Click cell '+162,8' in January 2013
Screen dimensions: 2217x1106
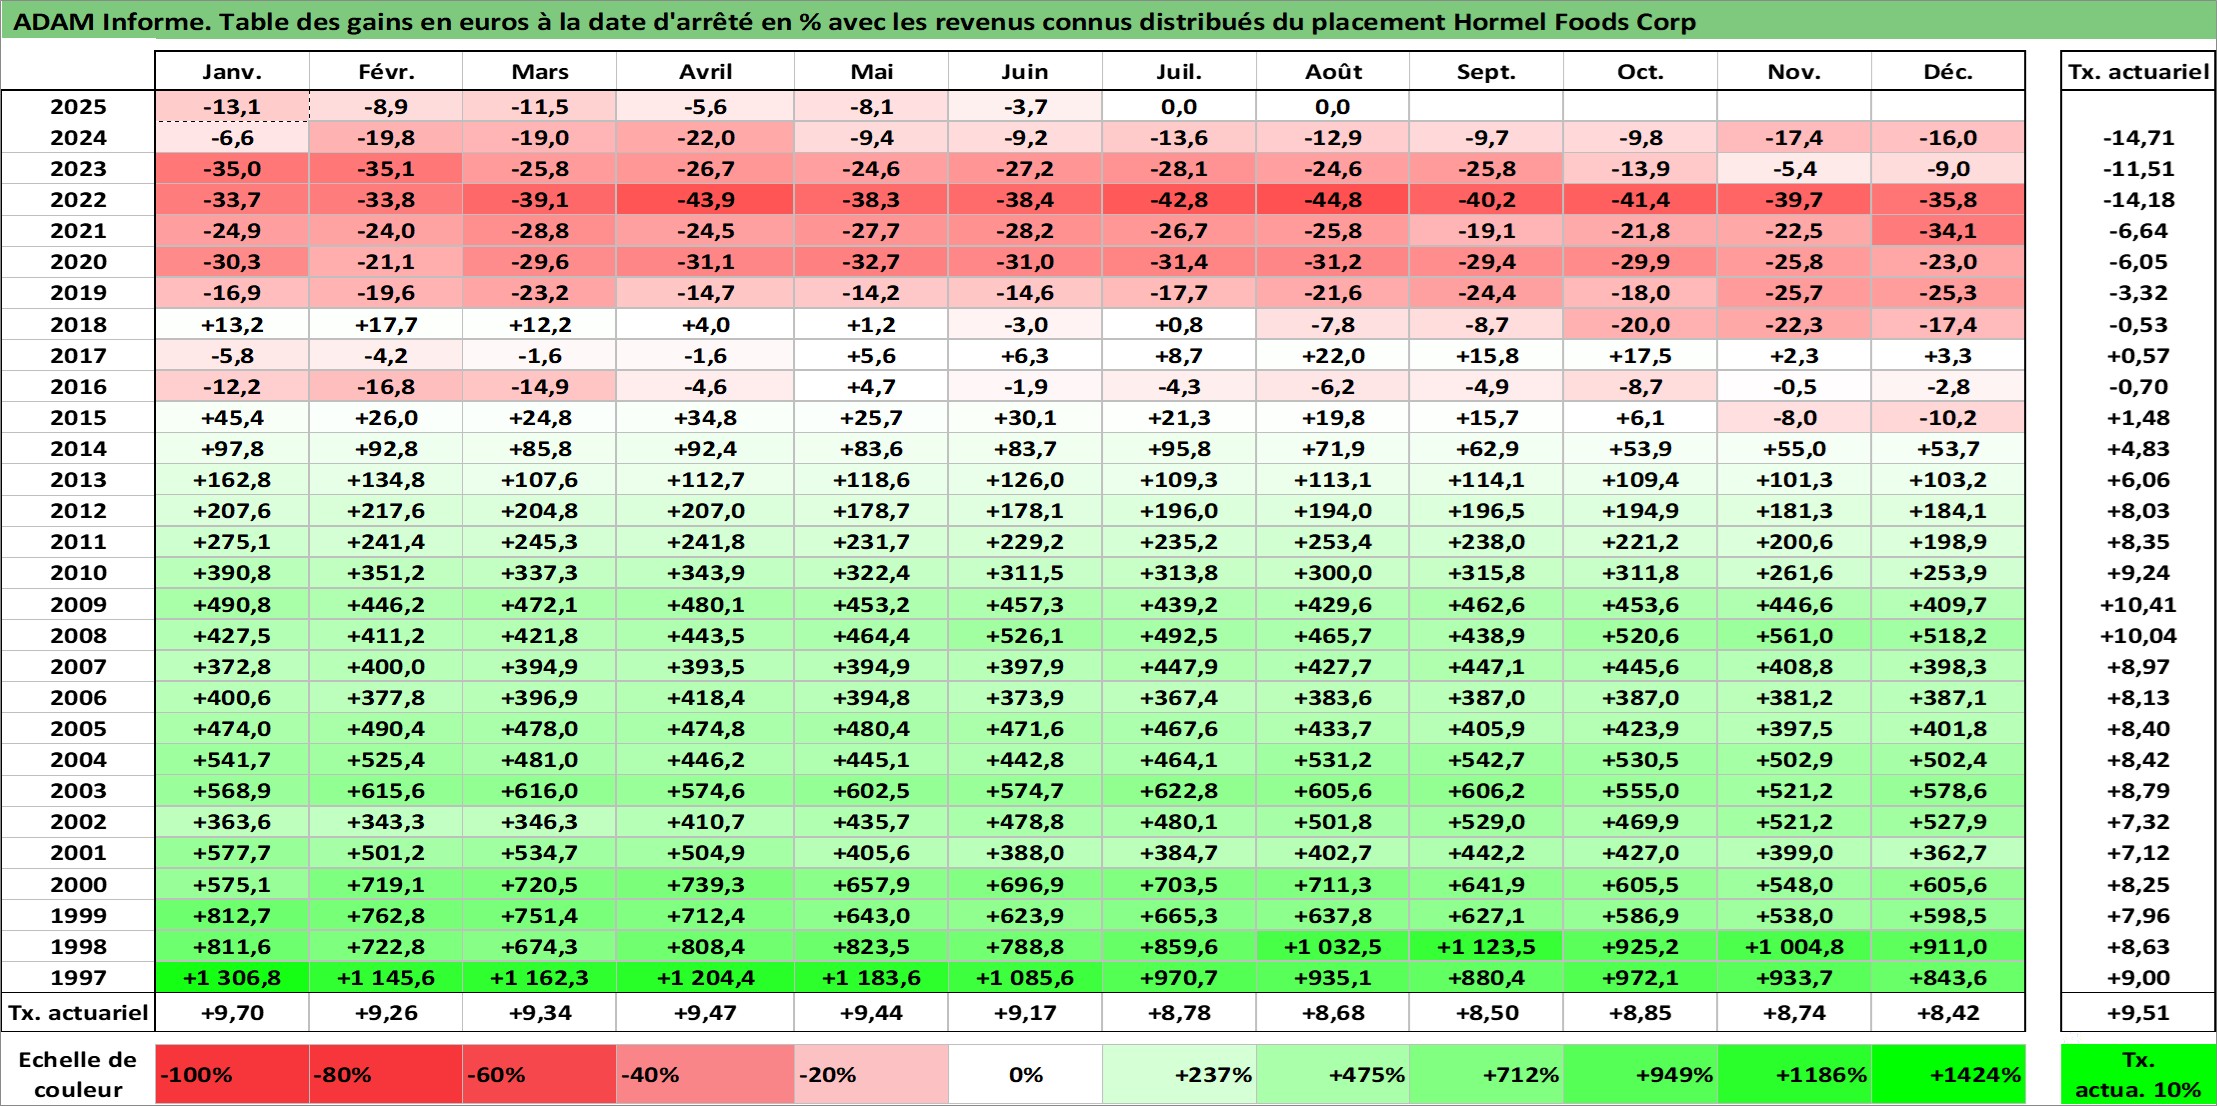pos(232,480)
